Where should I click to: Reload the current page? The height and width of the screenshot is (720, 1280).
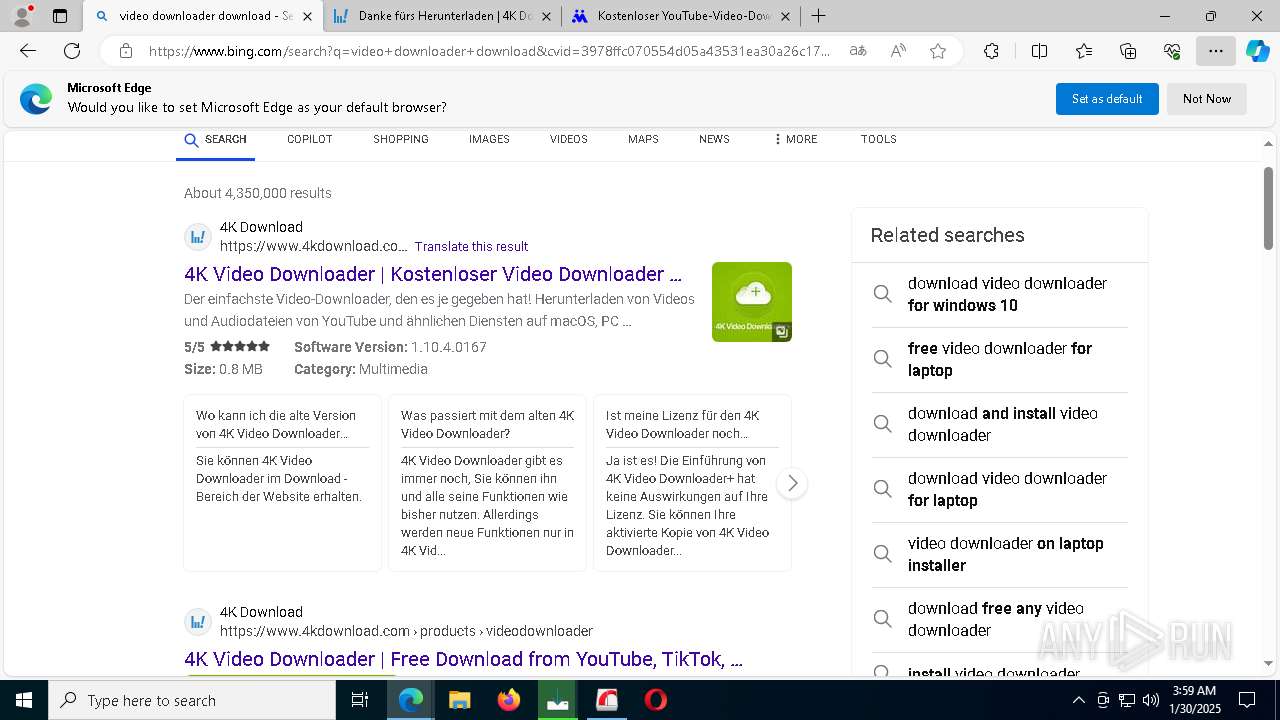click(x=72, y=51)
